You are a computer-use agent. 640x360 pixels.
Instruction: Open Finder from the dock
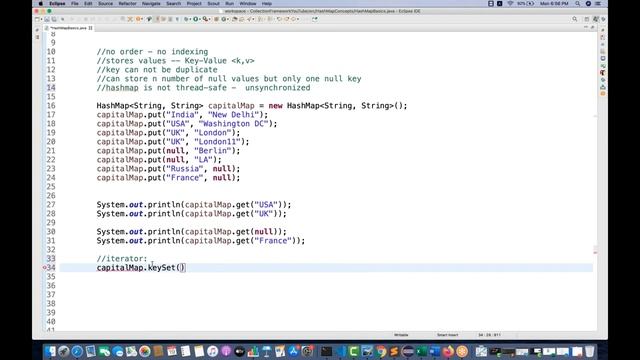pos(50,351)
